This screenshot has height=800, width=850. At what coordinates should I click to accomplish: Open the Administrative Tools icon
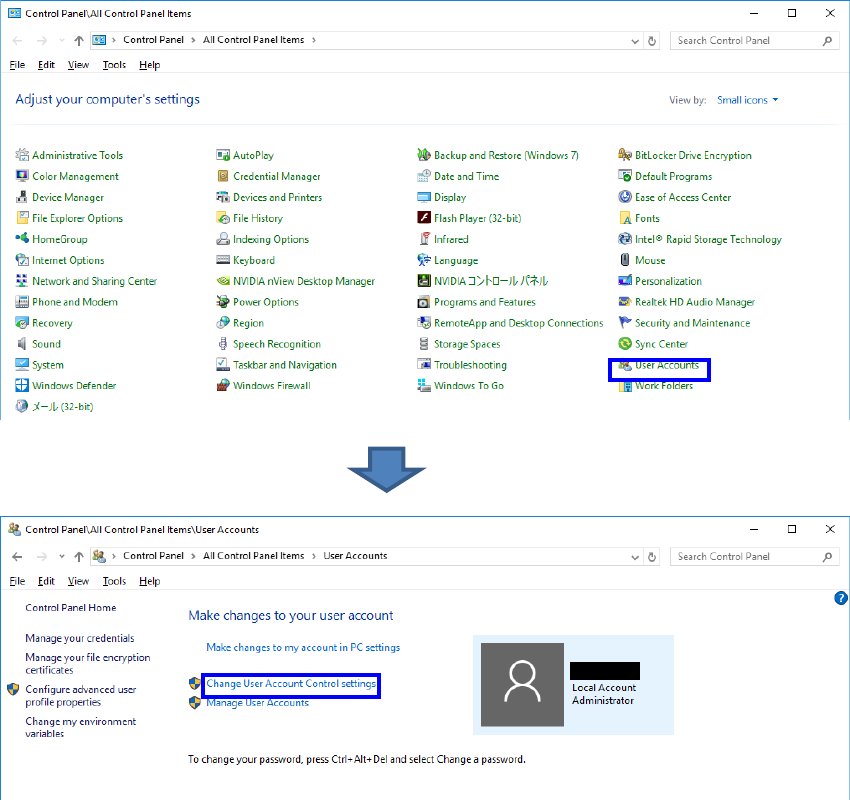(22, 155)
